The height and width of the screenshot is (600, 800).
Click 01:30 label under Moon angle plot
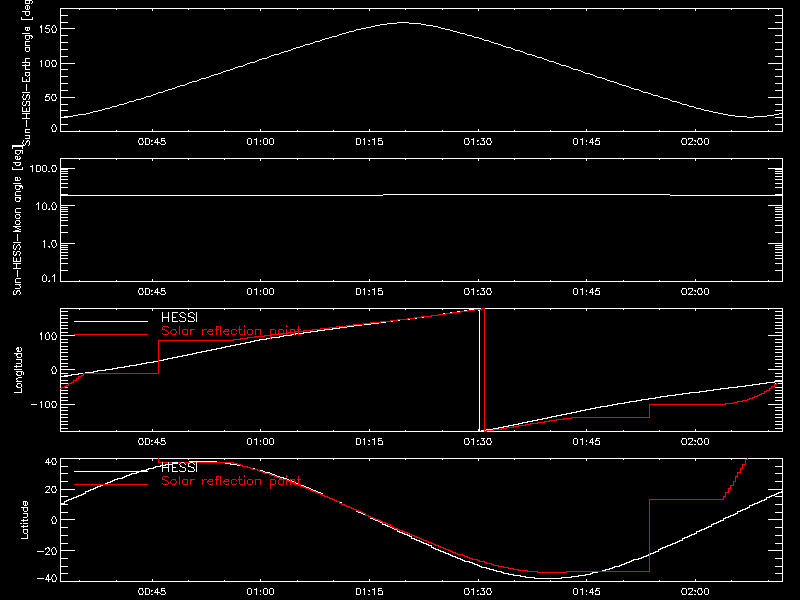pos(478,292)
